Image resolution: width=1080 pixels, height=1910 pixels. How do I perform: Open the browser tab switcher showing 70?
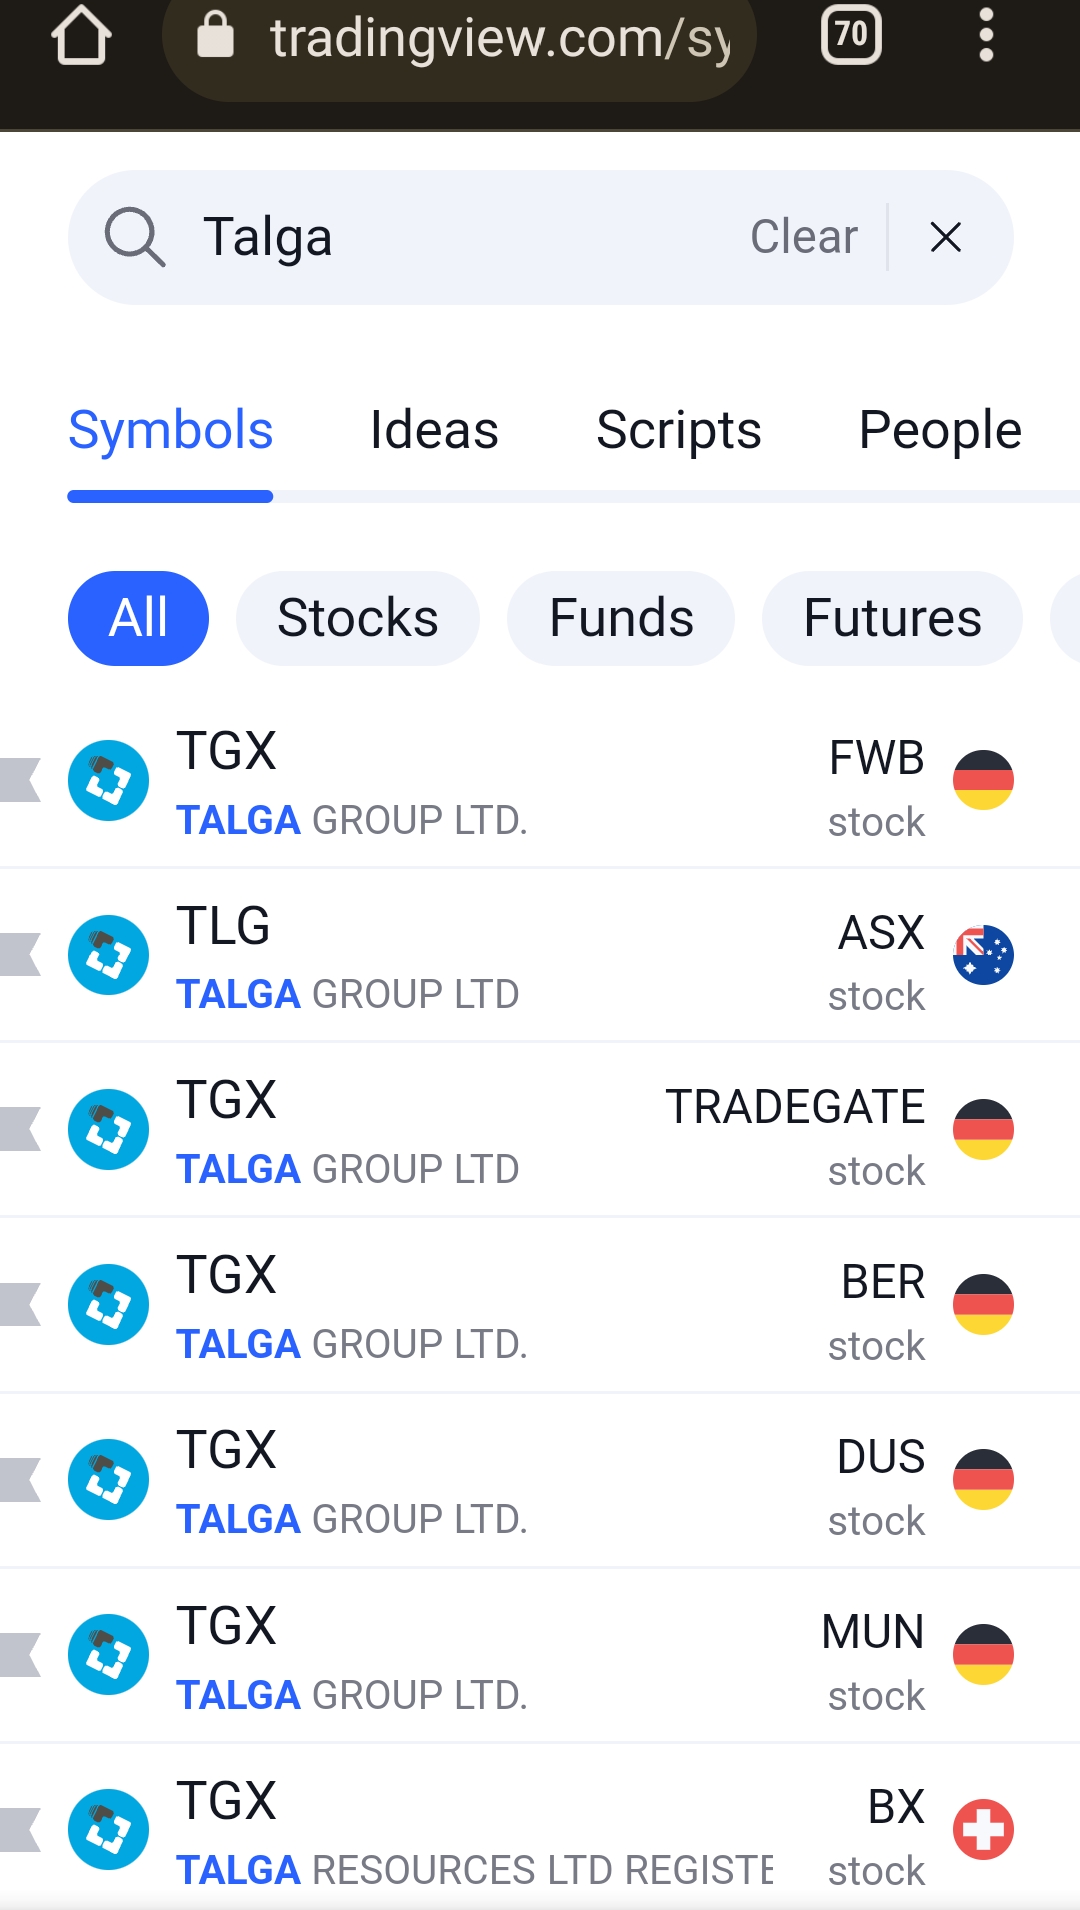point(851,35)
